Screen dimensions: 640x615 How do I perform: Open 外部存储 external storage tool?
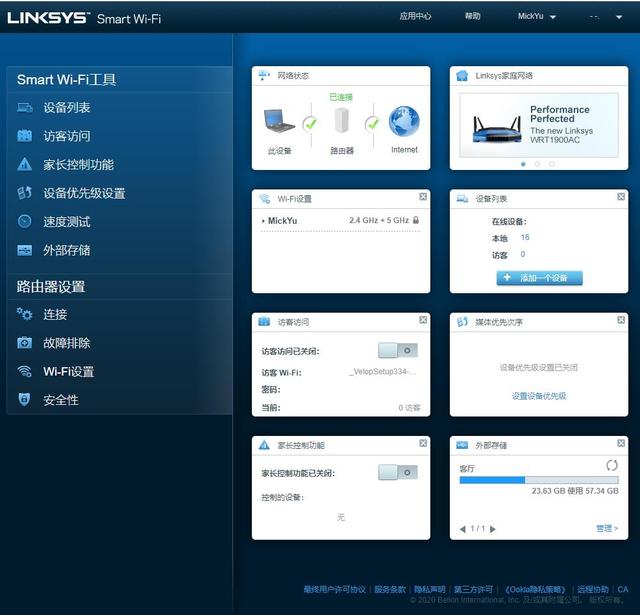(x=67, y=250)
